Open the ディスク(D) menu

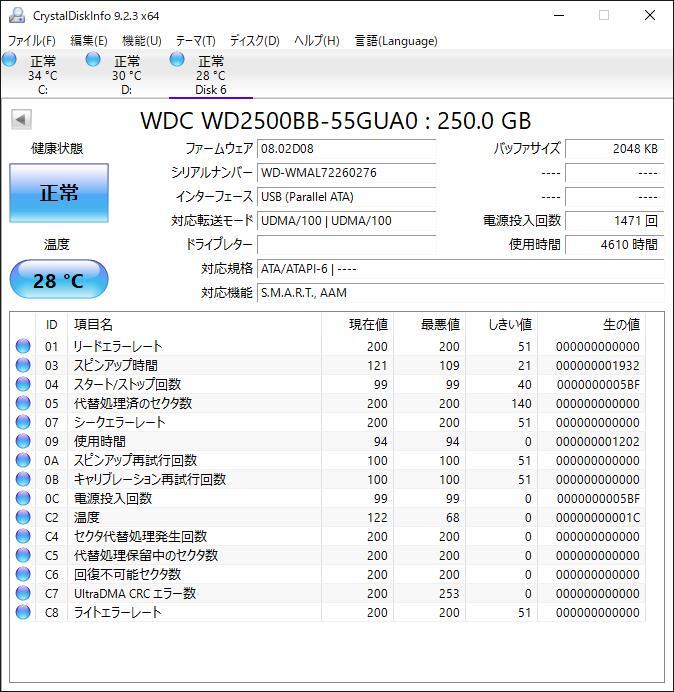click(x=255, y=41)
